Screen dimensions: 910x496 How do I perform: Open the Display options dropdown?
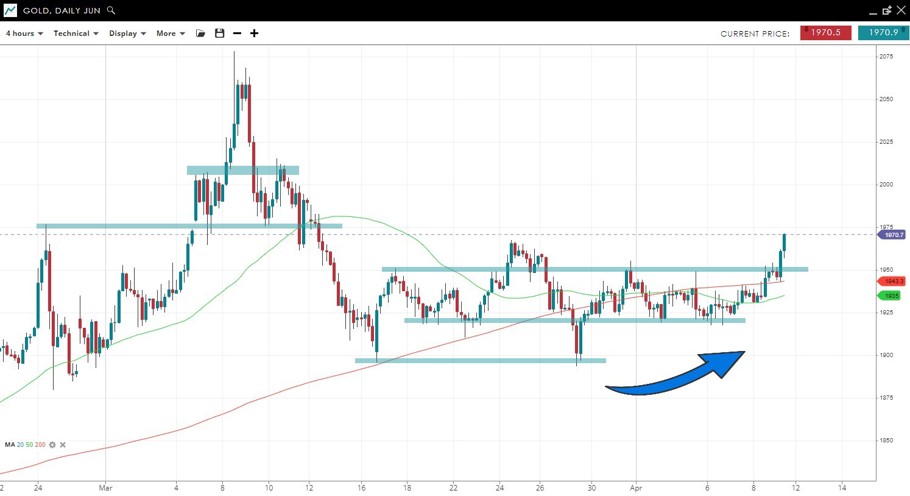click(127, 33)
